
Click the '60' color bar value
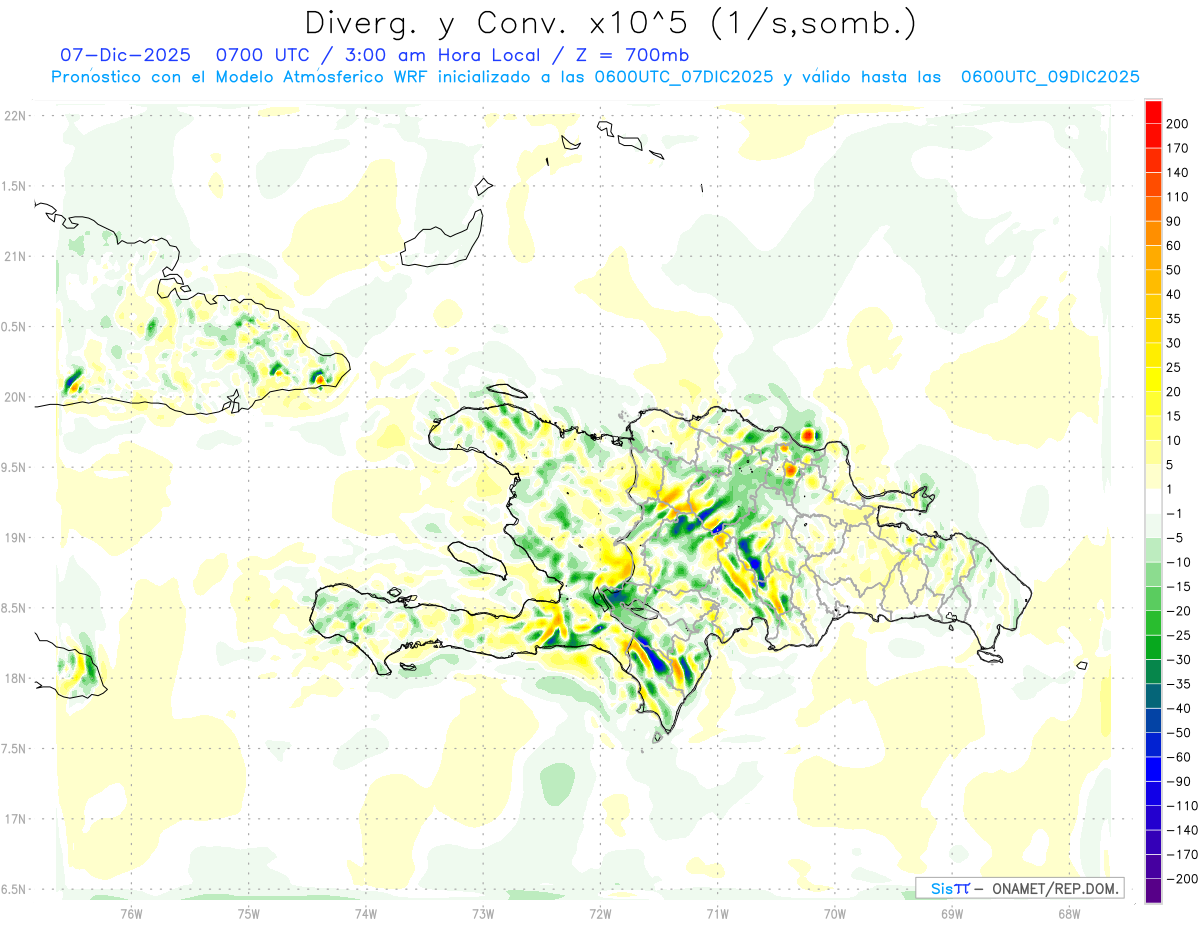1174,246
